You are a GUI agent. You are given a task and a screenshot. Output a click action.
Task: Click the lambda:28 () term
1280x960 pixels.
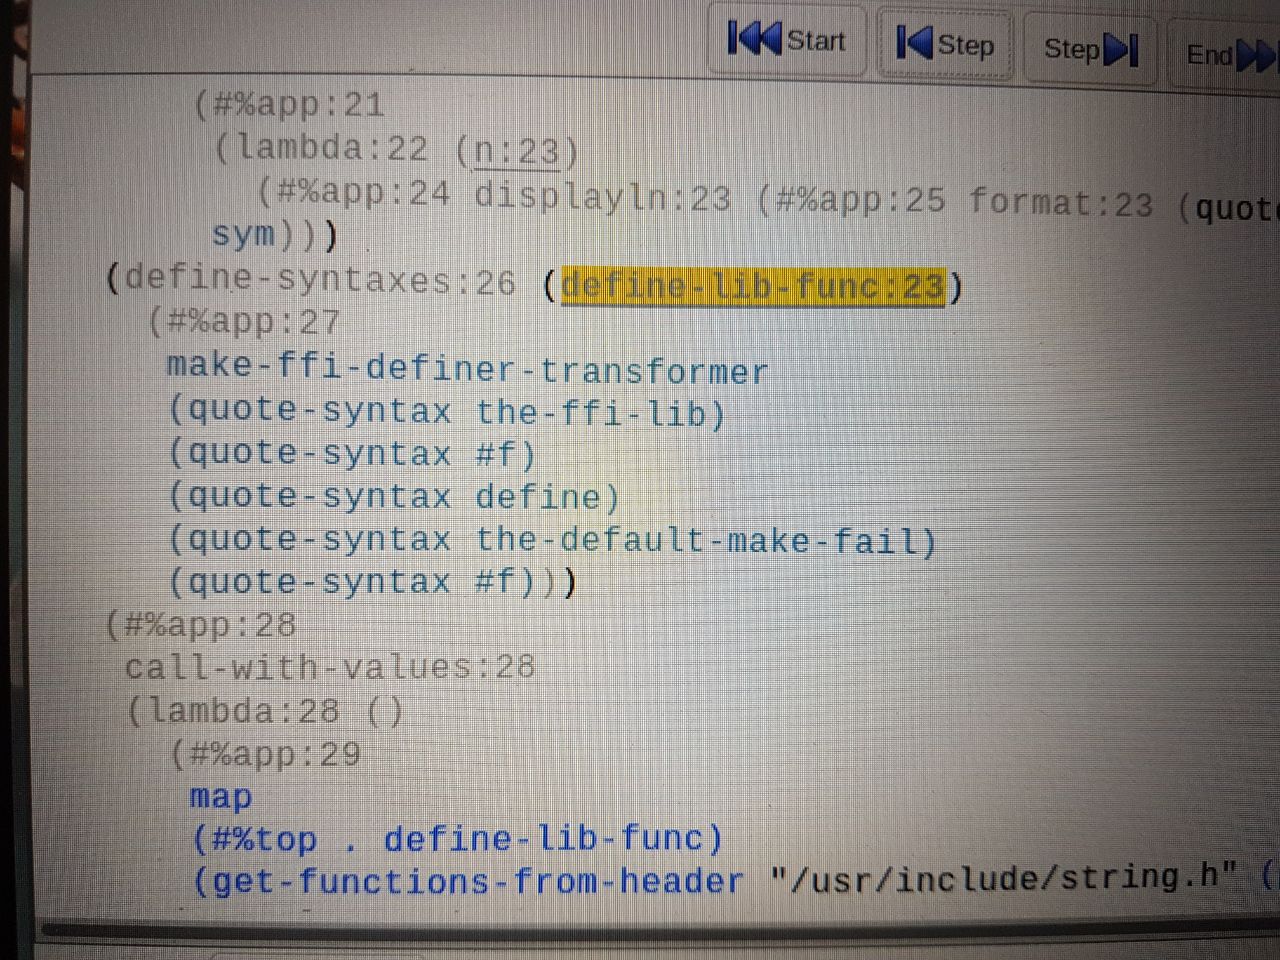pos(265,711)
